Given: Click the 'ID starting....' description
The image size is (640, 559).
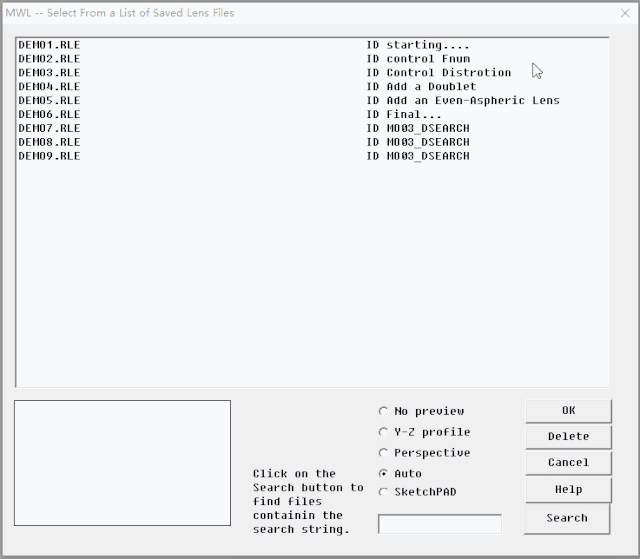Looking at the screenshot, I should pos(418,45).
